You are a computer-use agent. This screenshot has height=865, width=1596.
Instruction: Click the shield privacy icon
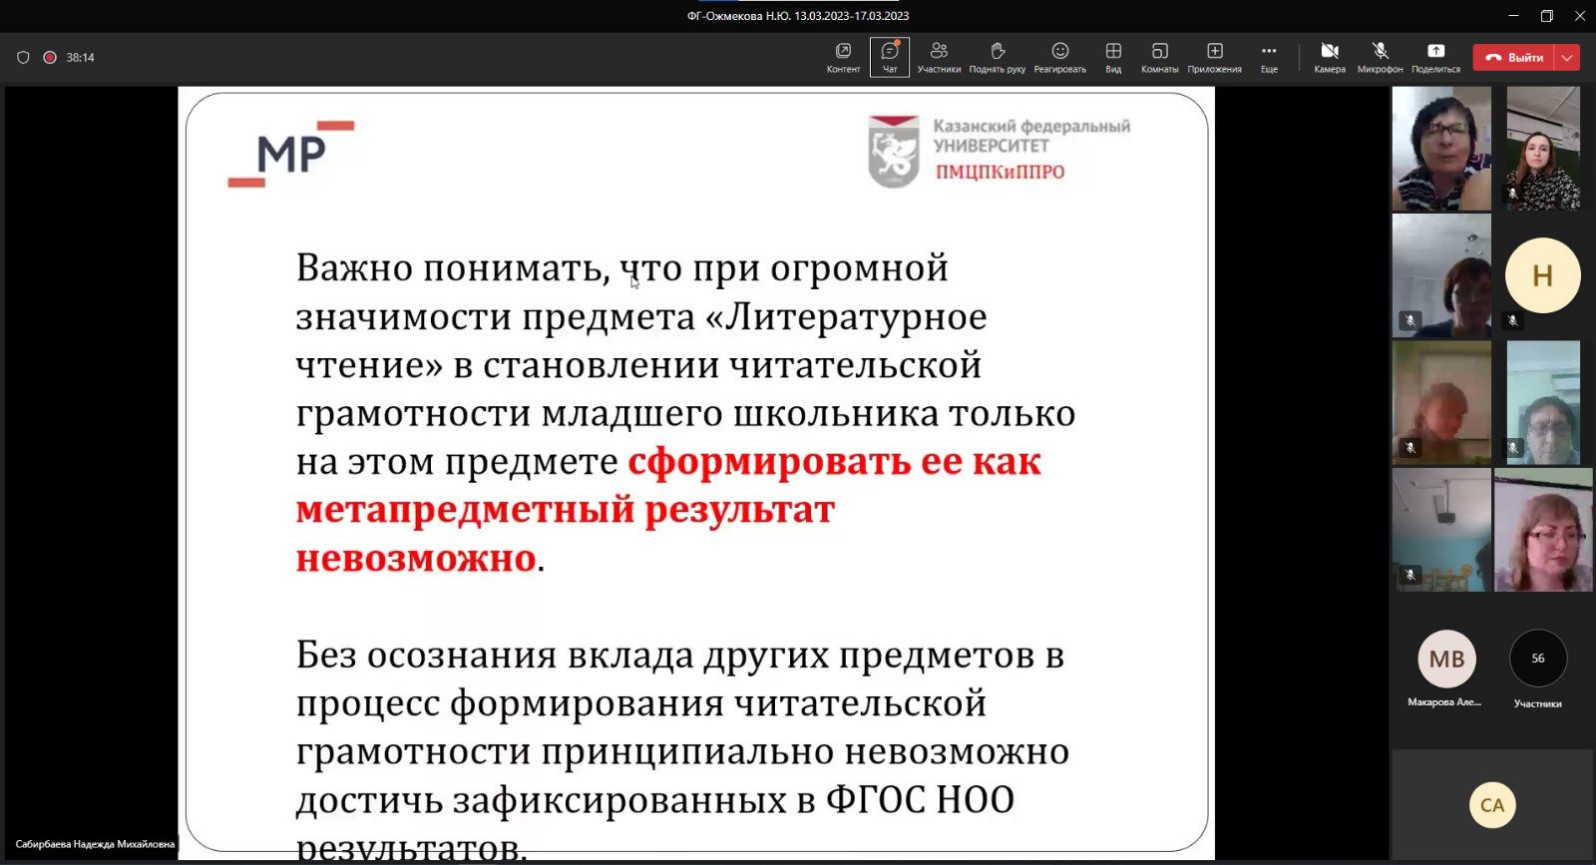coord(23,58)
